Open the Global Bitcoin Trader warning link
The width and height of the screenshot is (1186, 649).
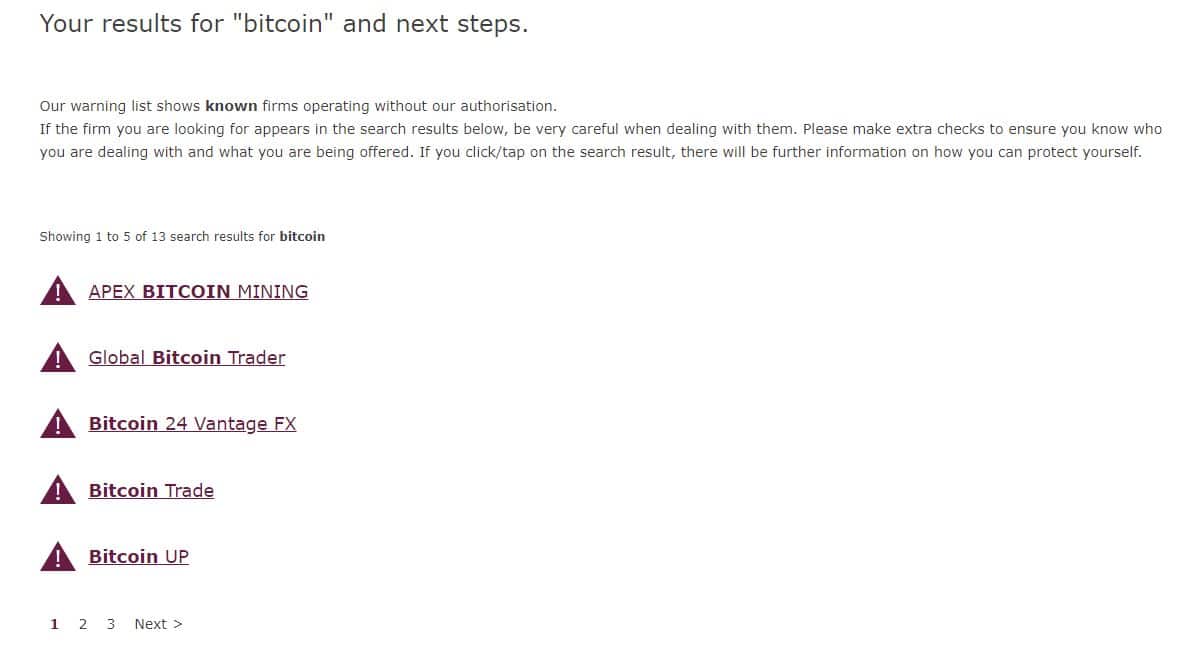click(187, 358)
